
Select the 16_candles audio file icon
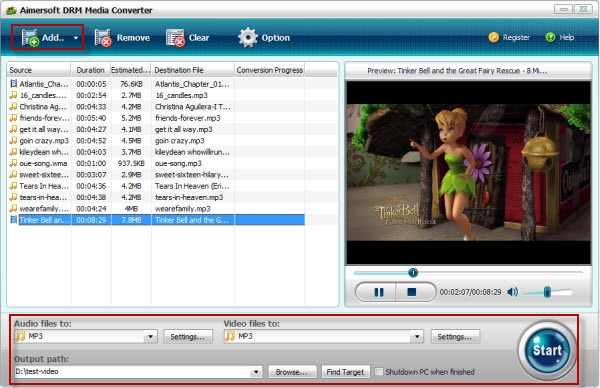coord(14,95)
